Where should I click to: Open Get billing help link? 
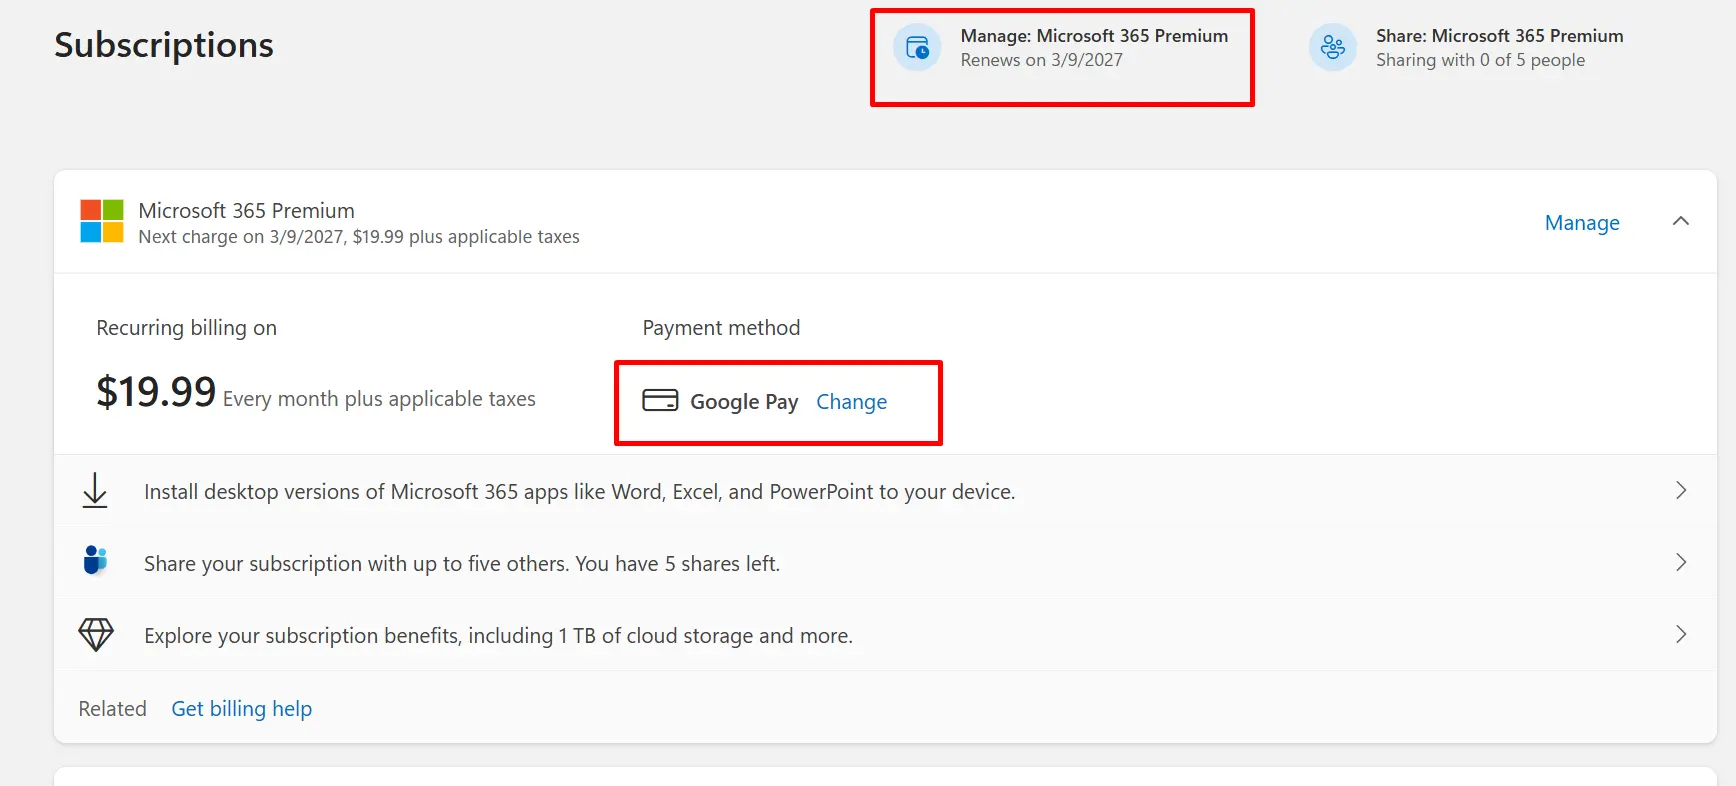click(x=242, y=708)
